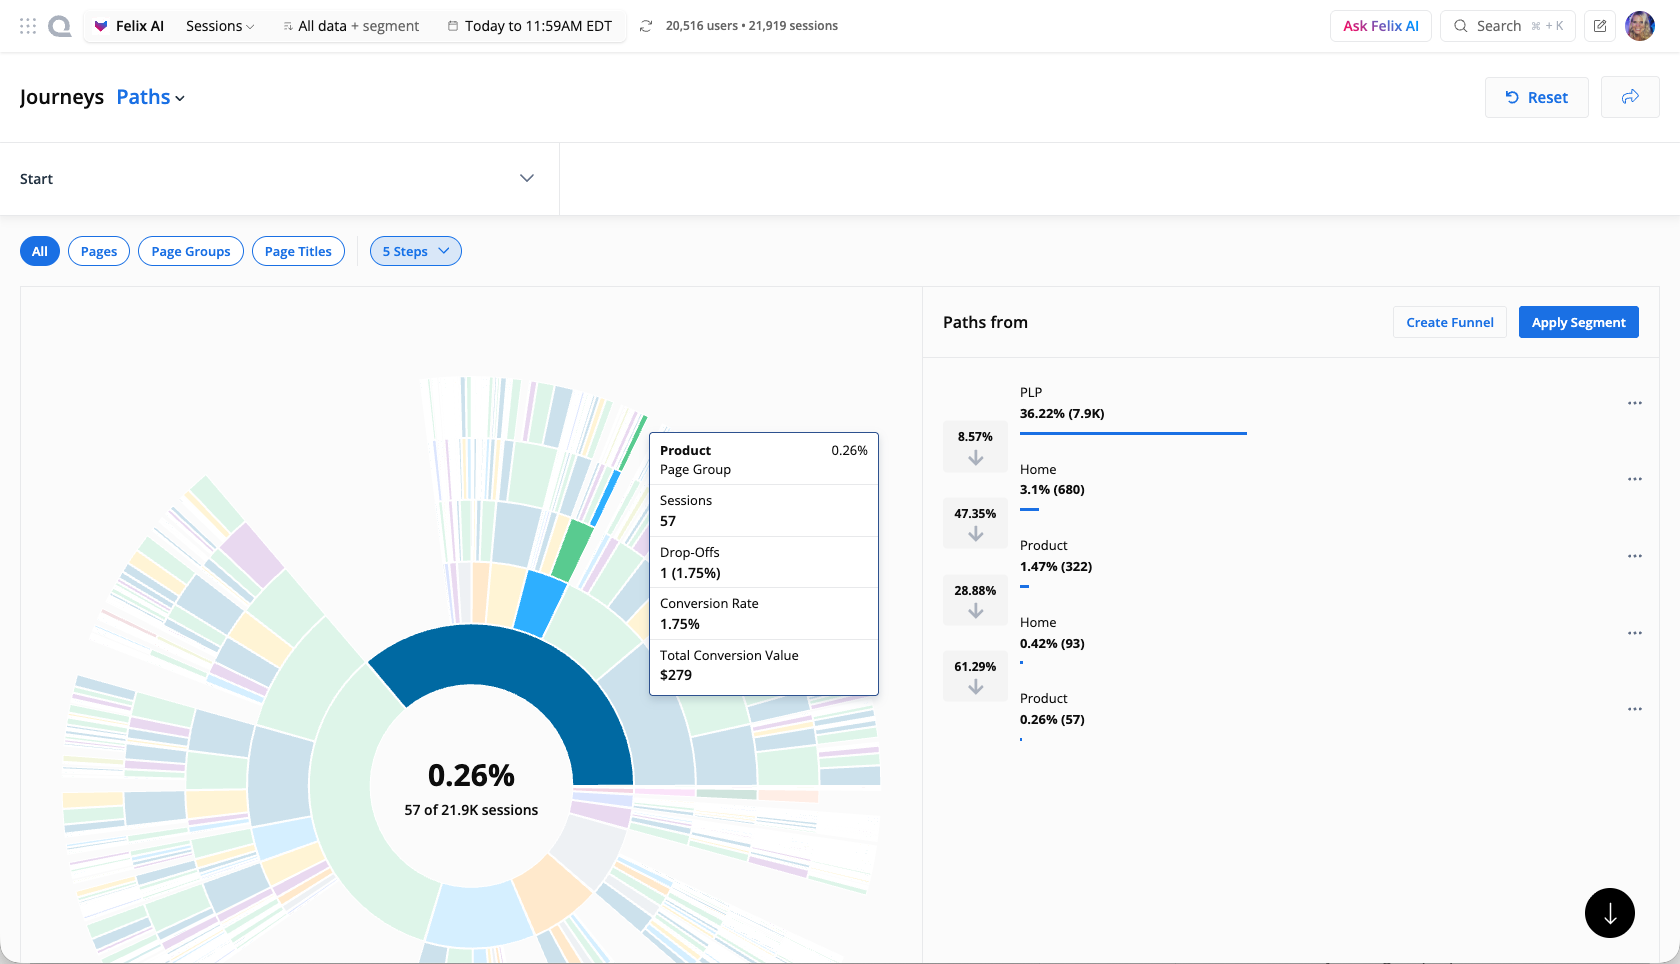
Task: Click the bright green highlighted sunburst segment
Action: pyautogui.click(x=573, y=550)
